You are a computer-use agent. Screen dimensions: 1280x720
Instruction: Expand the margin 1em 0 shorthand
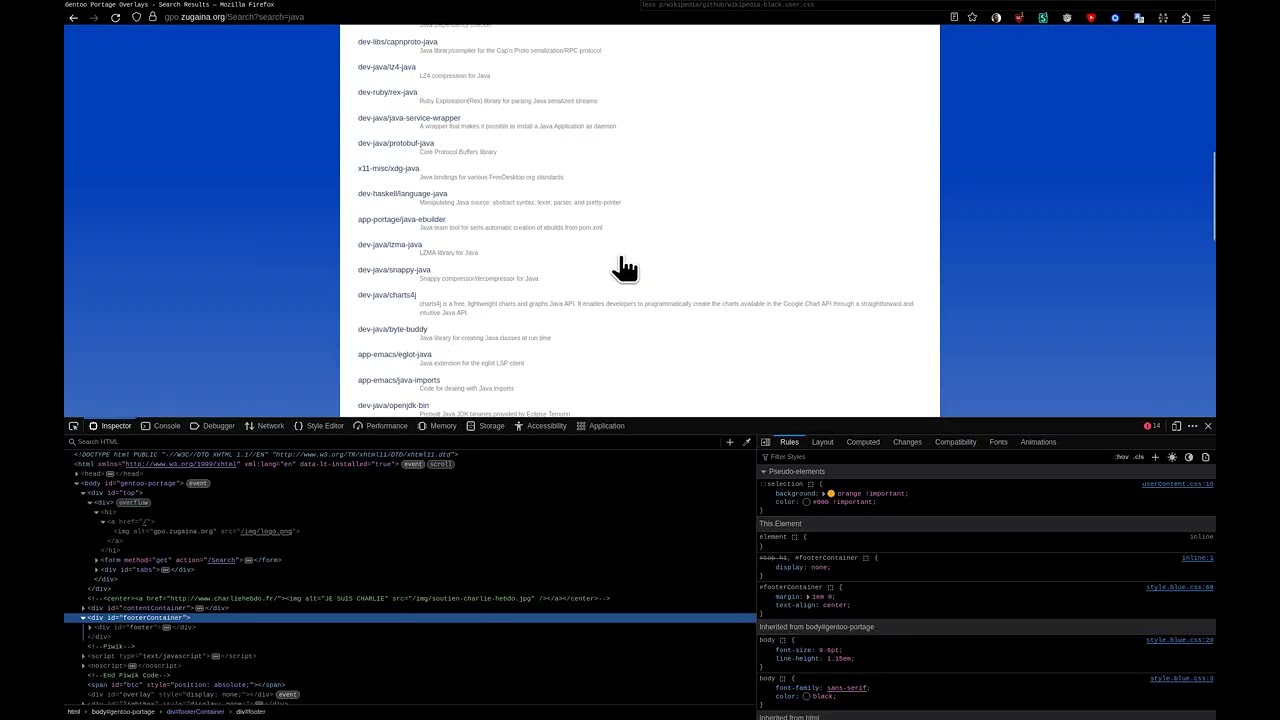pos(808,596)
